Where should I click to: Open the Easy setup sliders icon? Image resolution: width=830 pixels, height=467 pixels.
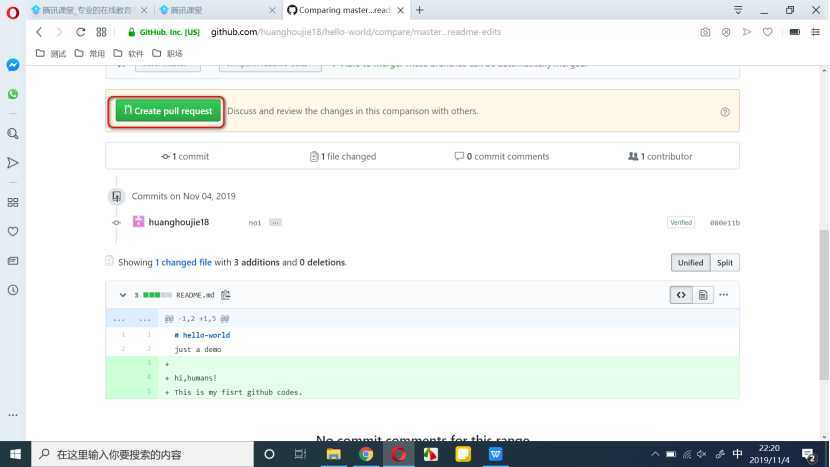815,32
